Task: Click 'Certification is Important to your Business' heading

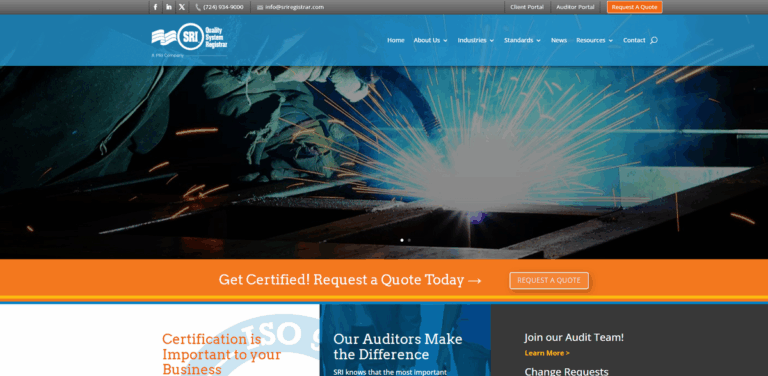Action: 221,354
